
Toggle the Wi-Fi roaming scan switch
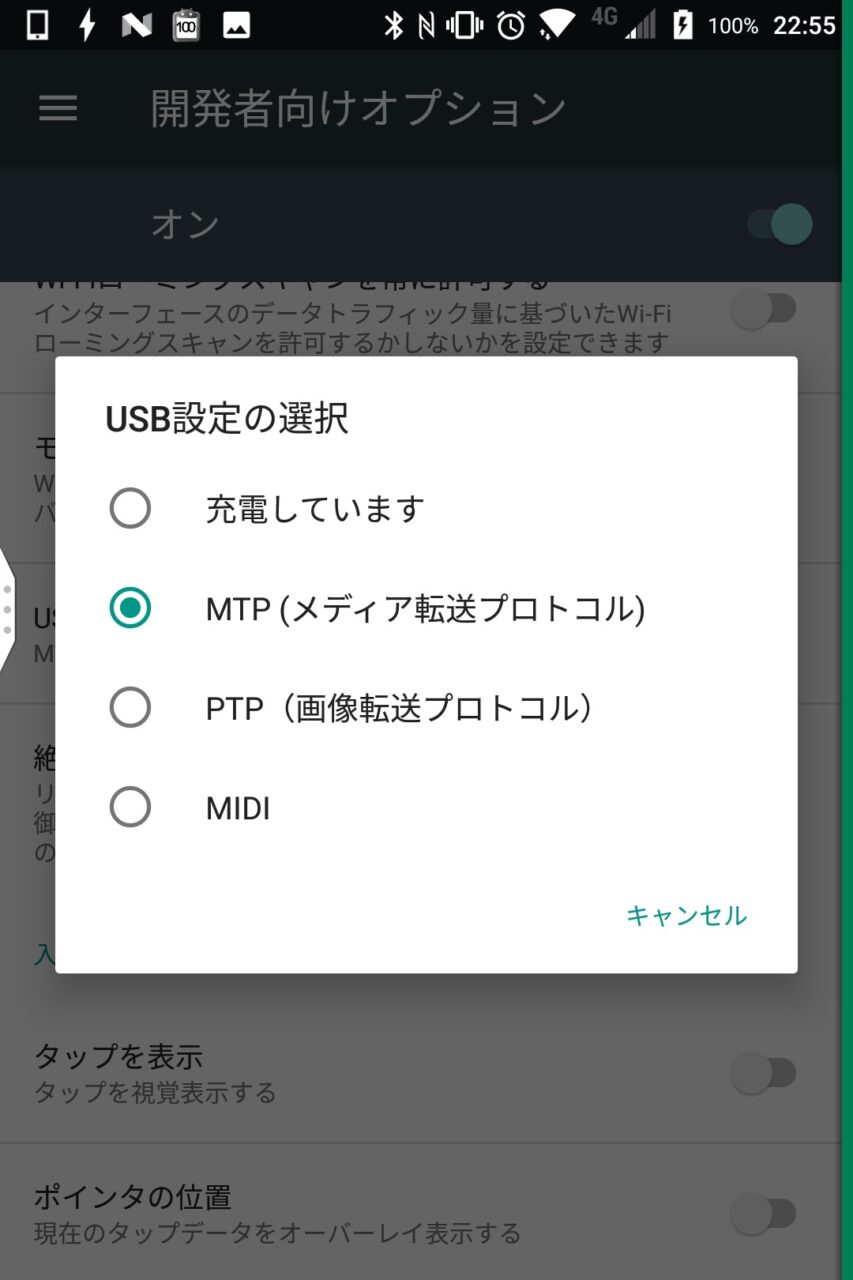point(763,310)
